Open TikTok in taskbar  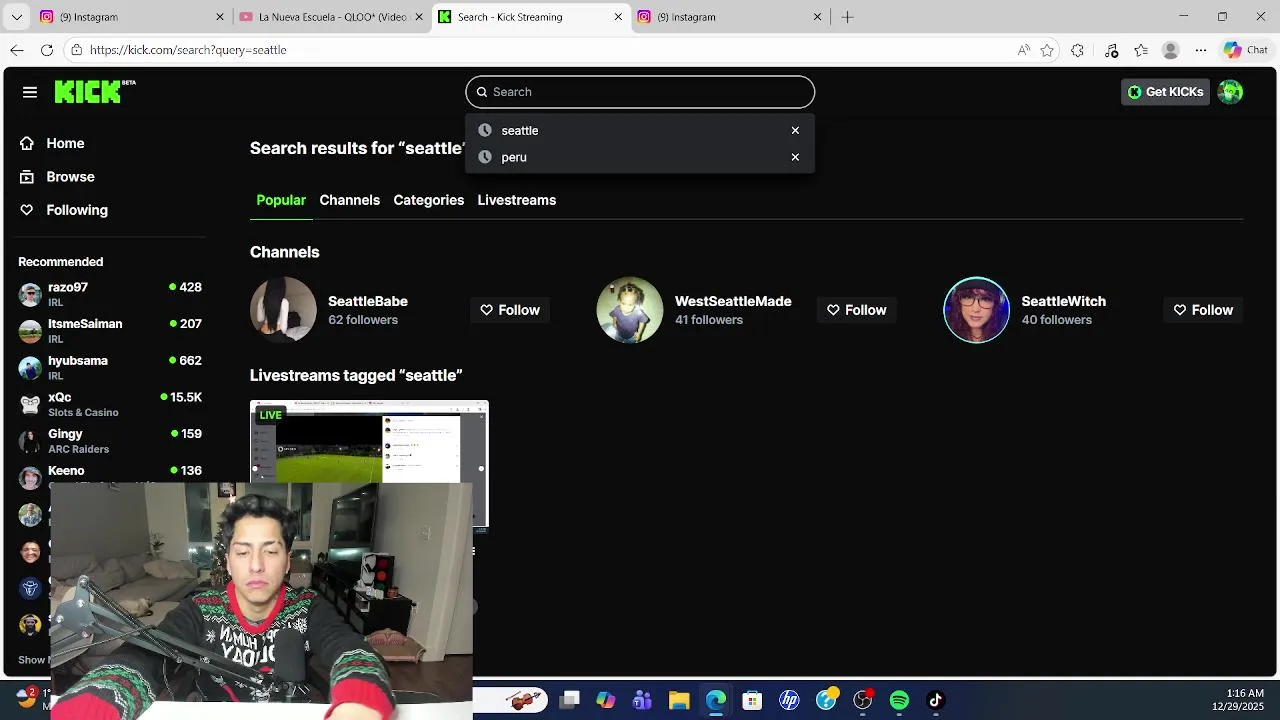(936, 700)
